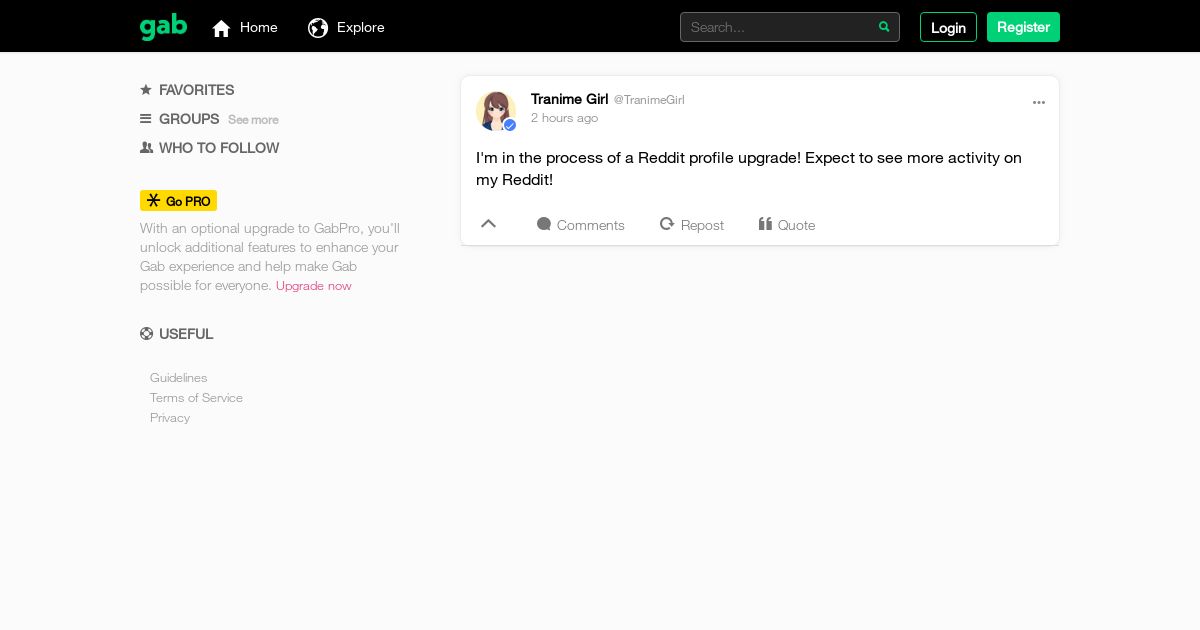Open the GROUPS section

click(x=189, y=119)
